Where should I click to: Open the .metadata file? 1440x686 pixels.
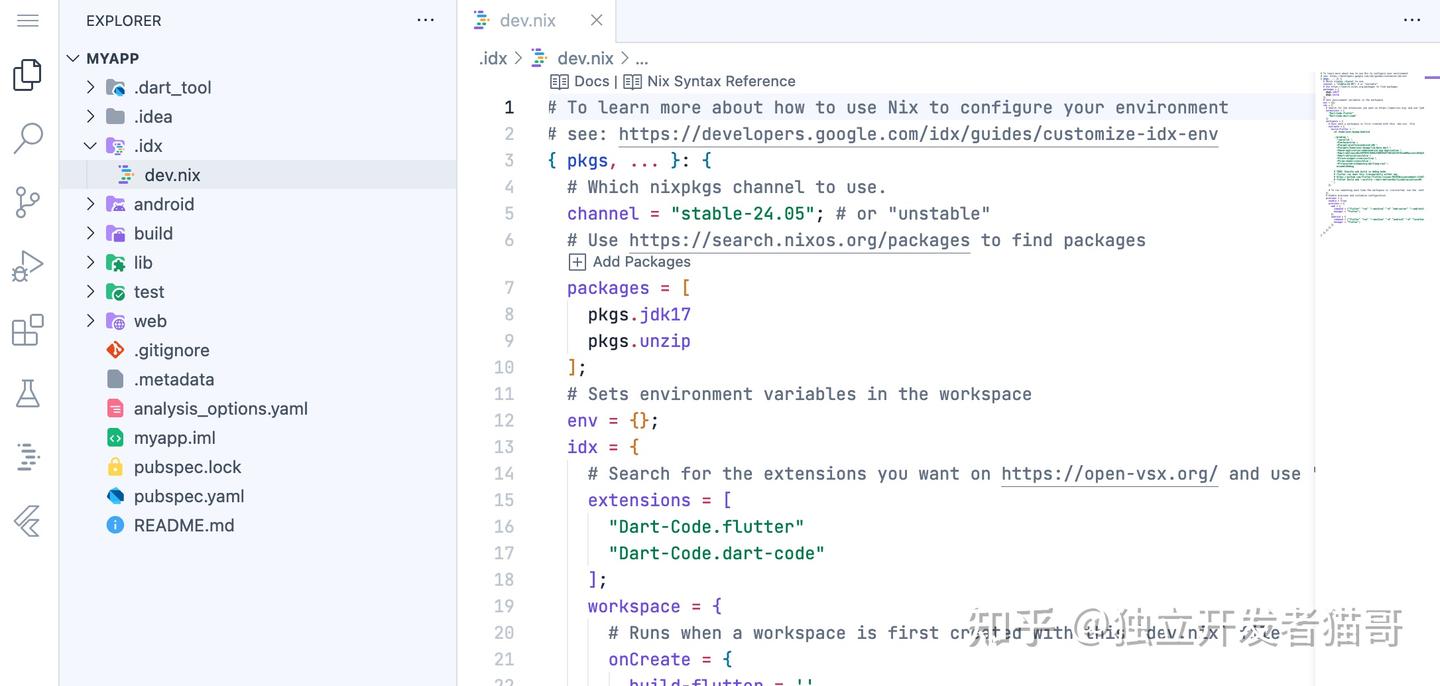pyautogui.click(x=258, y=379)
